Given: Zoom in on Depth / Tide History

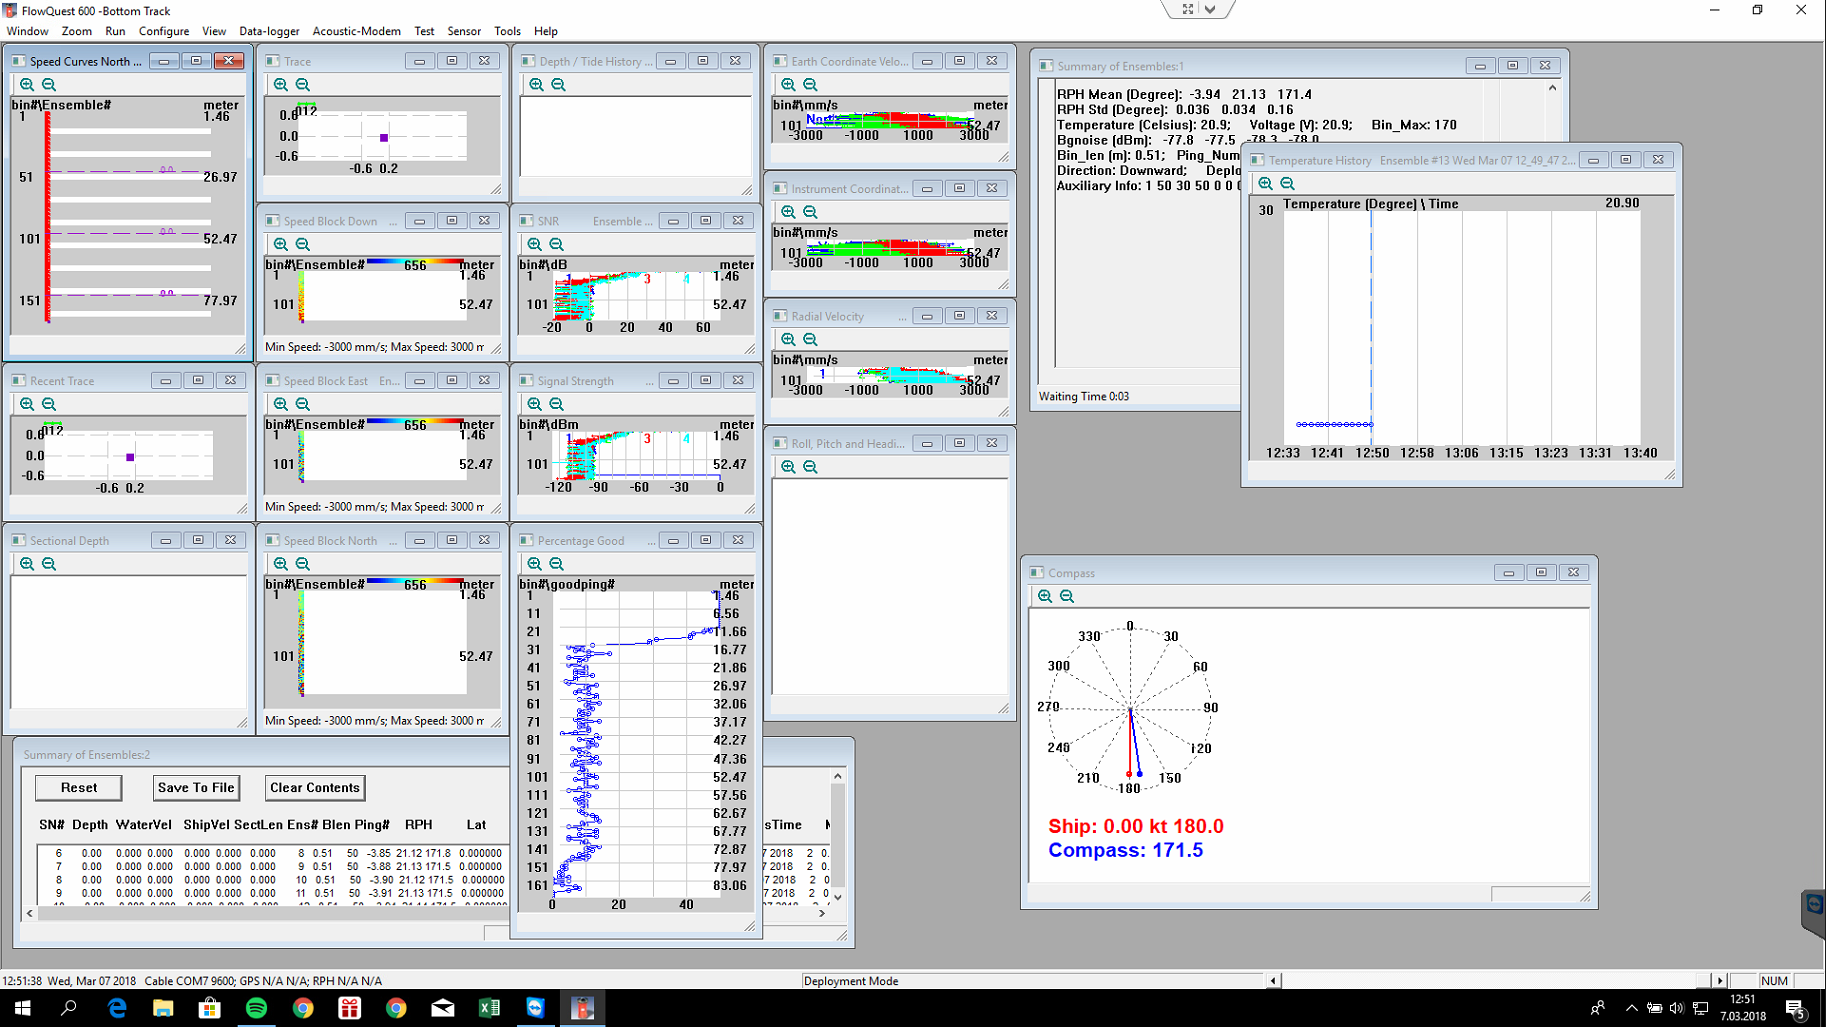Looking at the screenshot, I should tap(537, 85).
